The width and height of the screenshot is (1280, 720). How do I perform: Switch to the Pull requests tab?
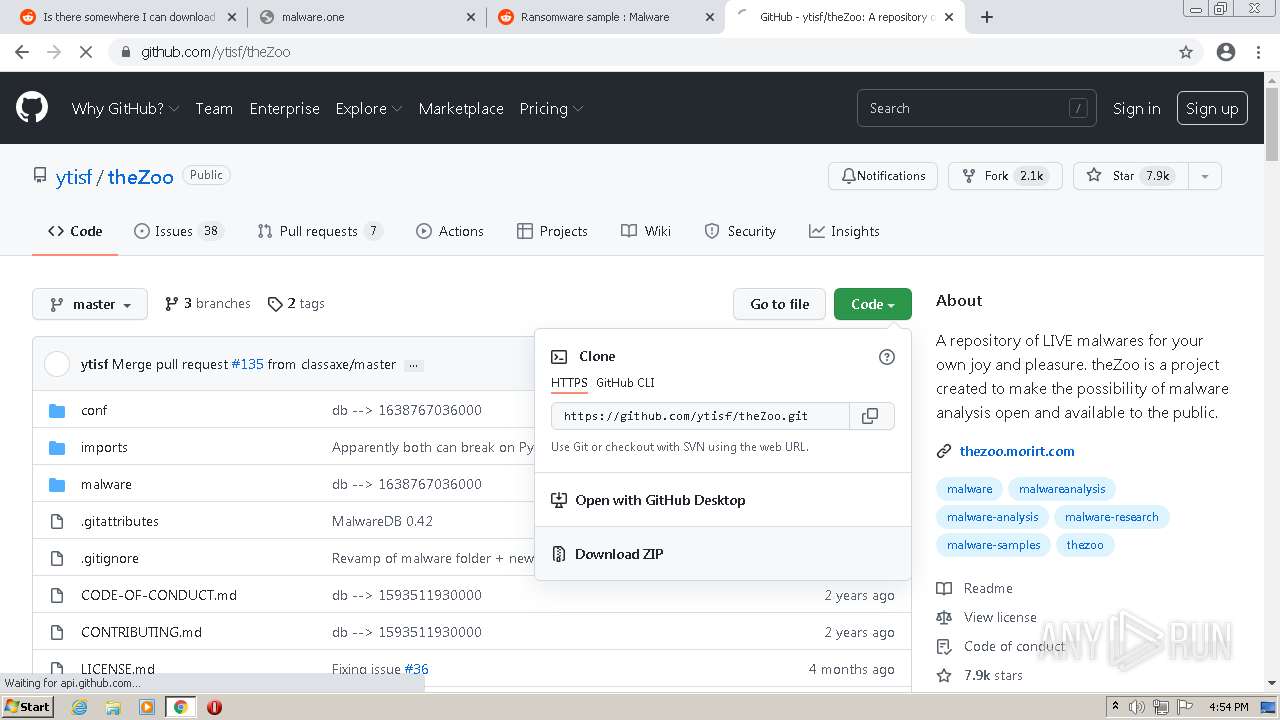(319, 231)
